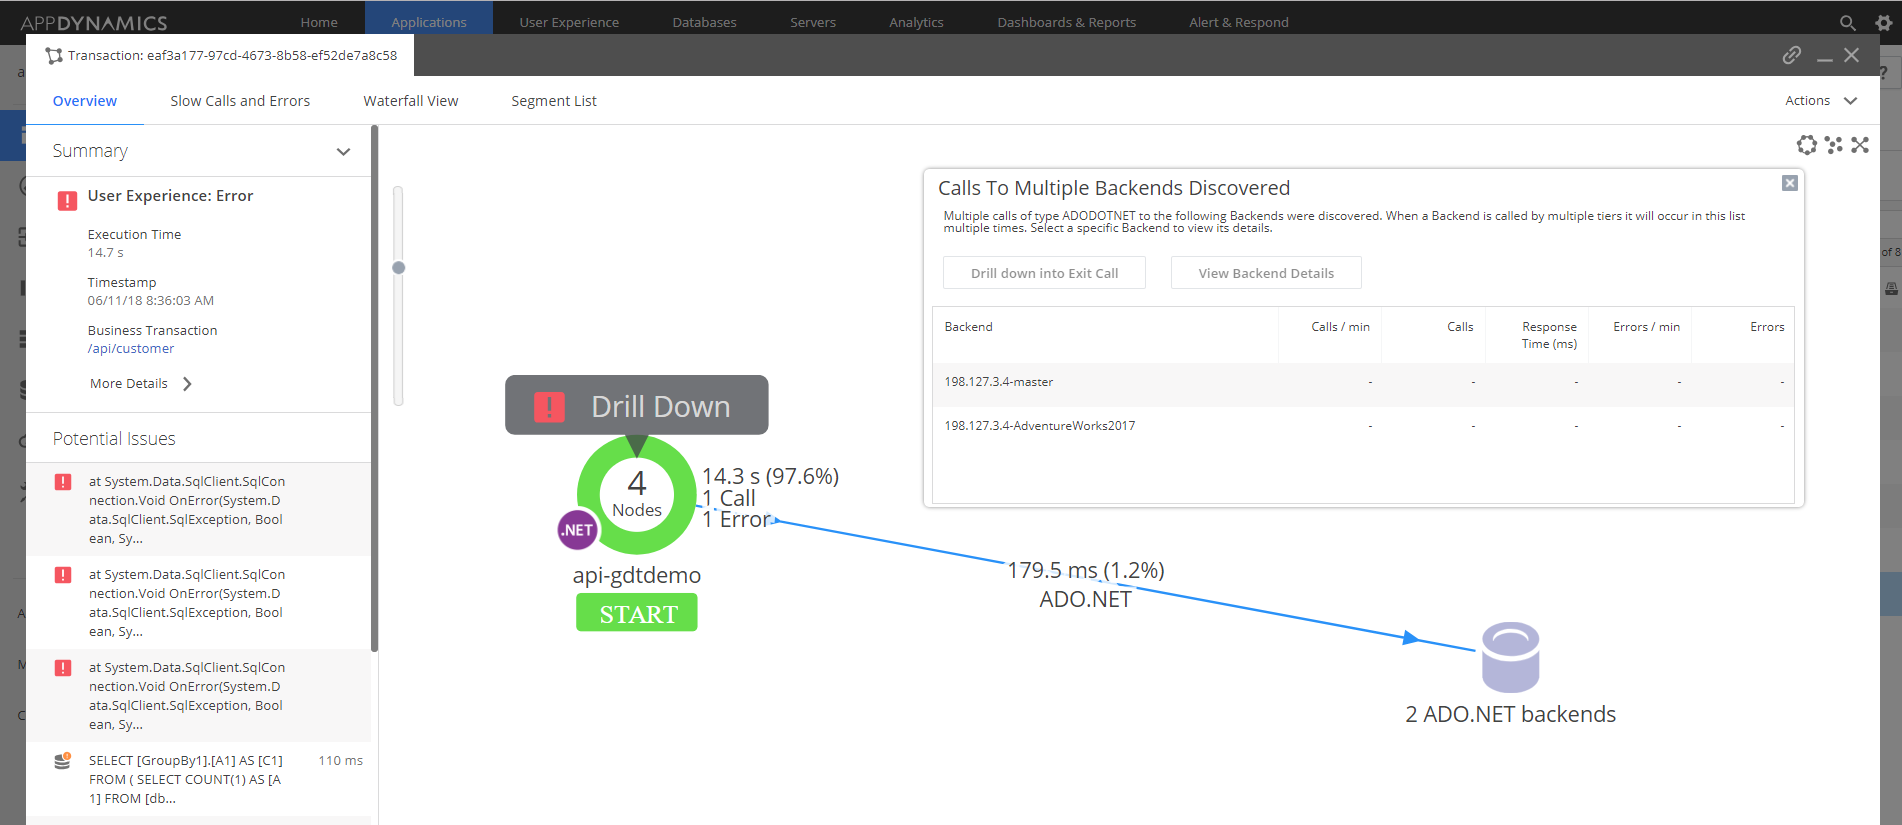Image resolution: width=1902 pixels, height=825 pixels.
Task: Expand More Details arrow
Action: pos(187,384)
